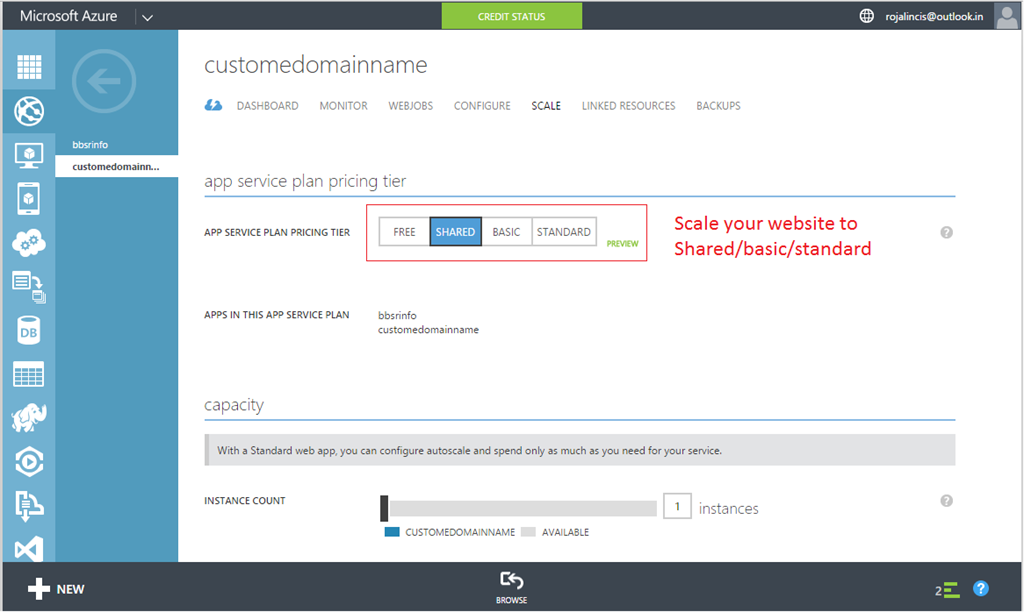The height and width of the screenshot is (612, 1024).
Task: Open All Items grid icon in sidebar
Action: [29, 67]
